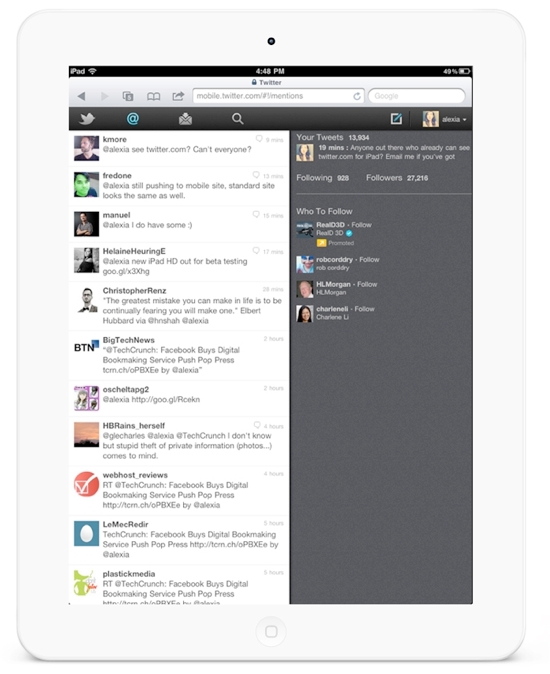
Task: Open Safari tabs pages icon
Action: pos(128,96)
